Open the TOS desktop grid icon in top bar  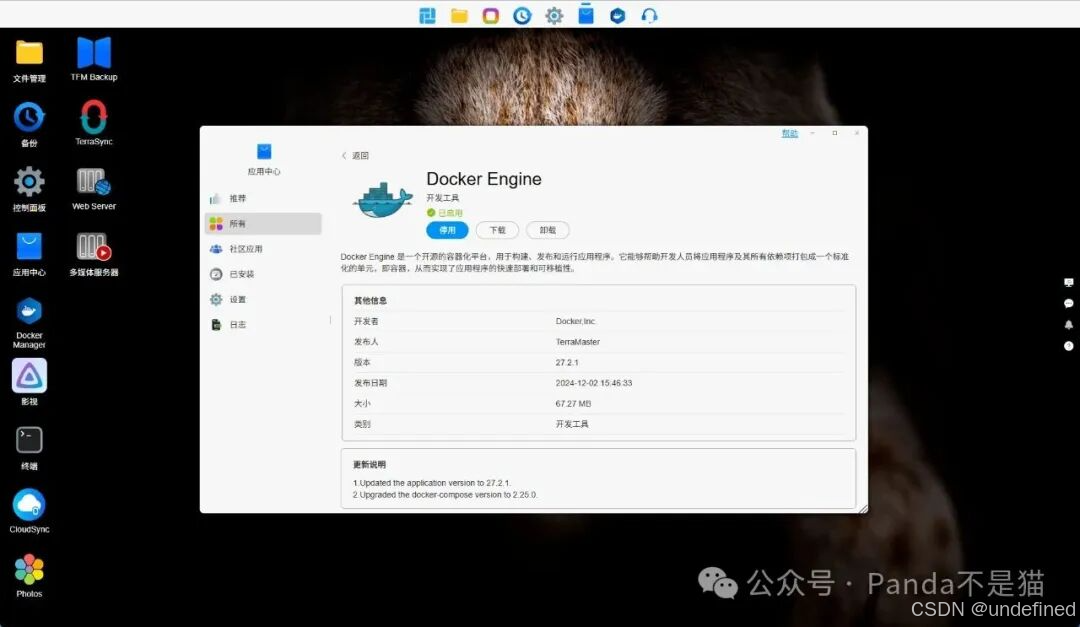427,15
